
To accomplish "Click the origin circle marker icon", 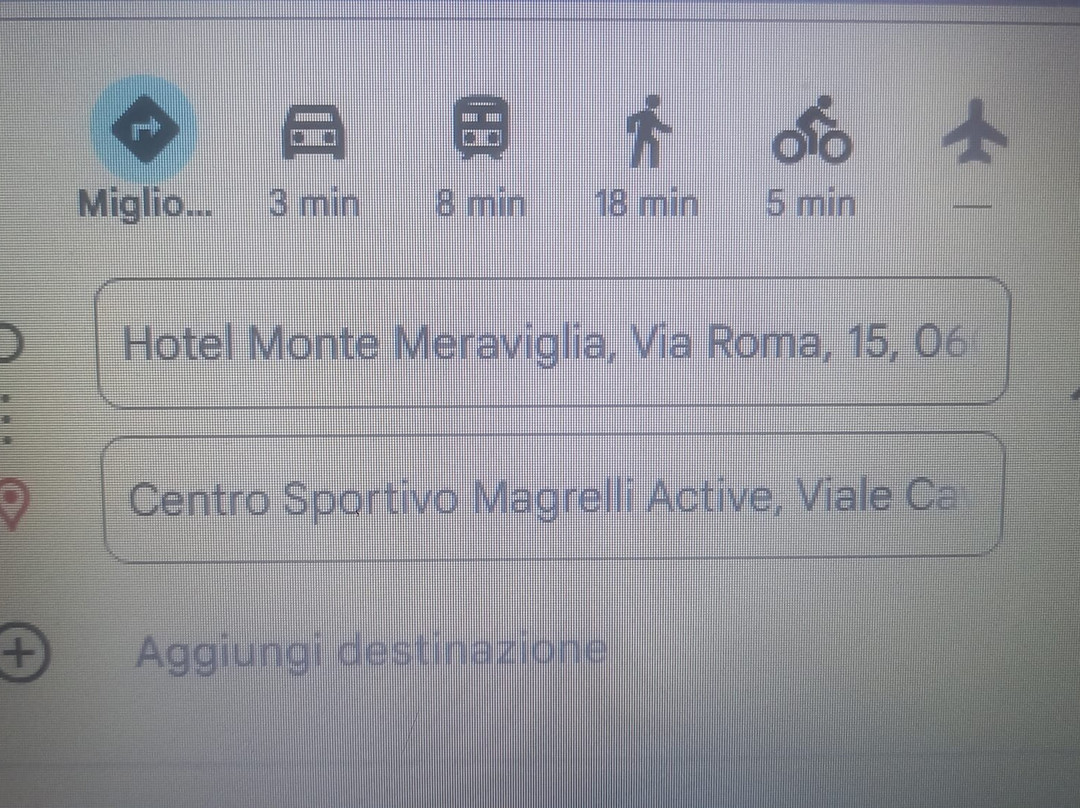I will click(x=10, y=342).
